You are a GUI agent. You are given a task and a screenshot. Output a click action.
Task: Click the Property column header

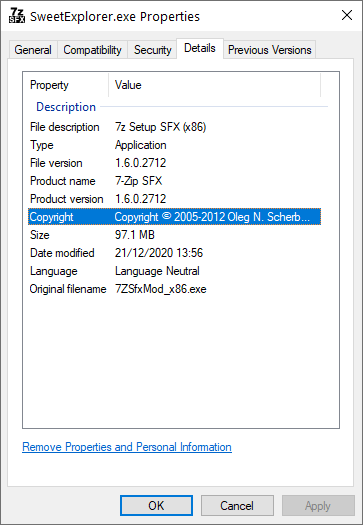pos(66,85)
